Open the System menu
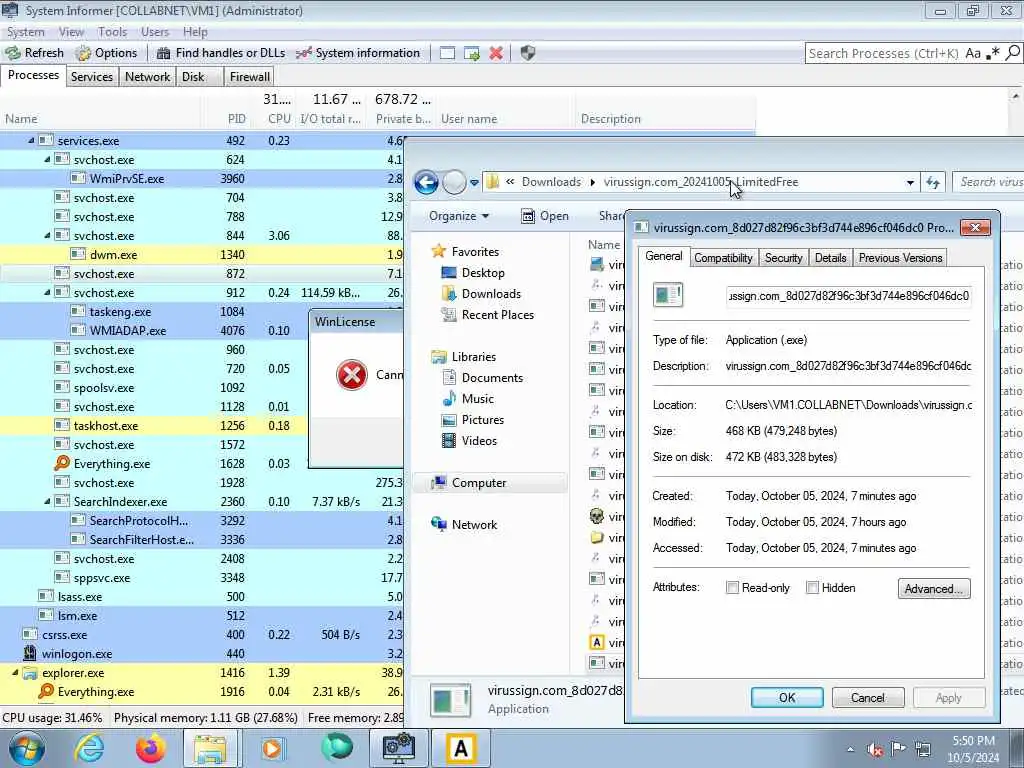Image resolution: width=1024 pixels, height=768 pixels. pos(25,32)
